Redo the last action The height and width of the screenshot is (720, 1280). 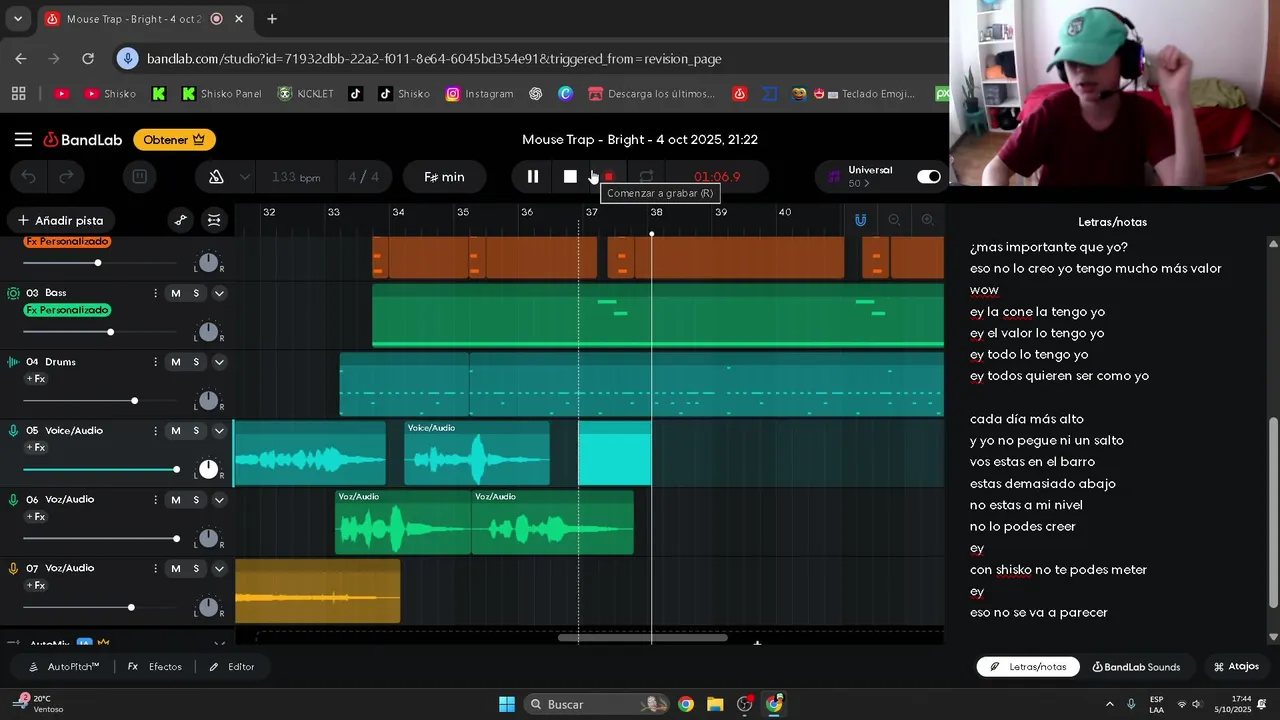pos(66,177)
